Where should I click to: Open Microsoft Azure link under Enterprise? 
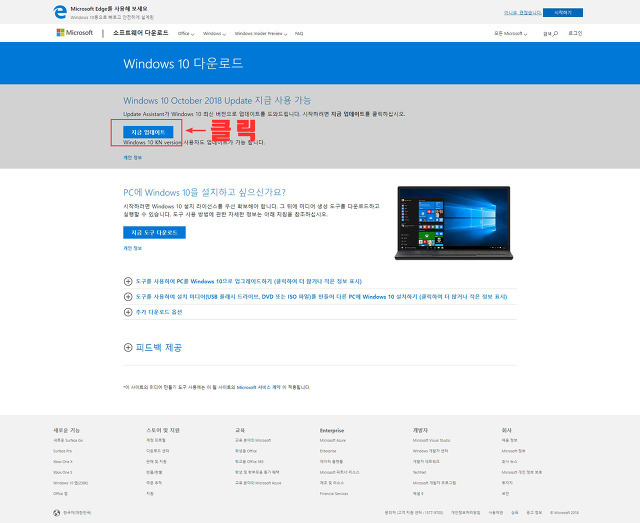tap(333, 441)
